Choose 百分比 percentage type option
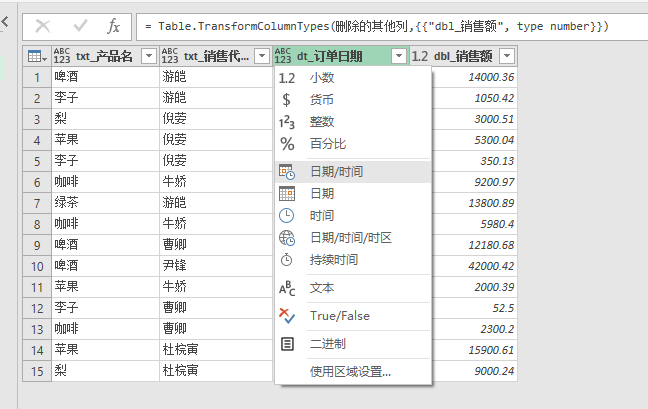This screenshot has width=648, height=409. [329, 144]
